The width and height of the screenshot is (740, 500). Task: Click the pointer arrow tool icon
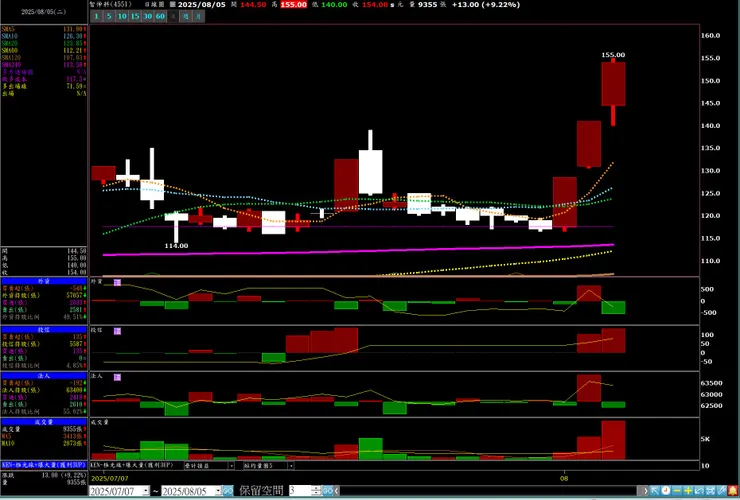(x=655, y=491)
